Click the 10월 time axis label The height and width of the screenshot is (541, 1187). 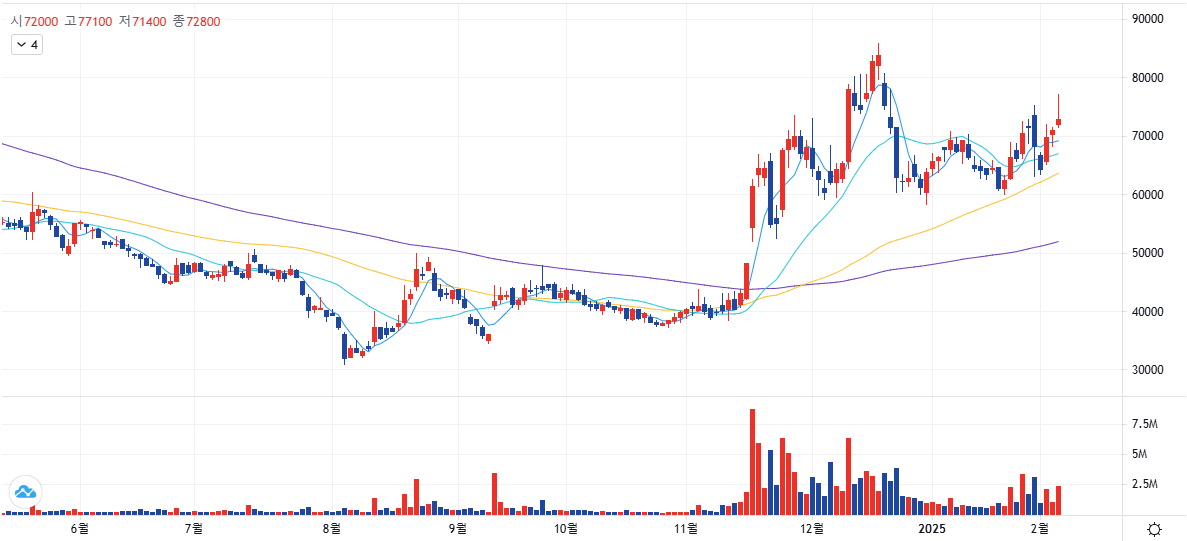565,527
